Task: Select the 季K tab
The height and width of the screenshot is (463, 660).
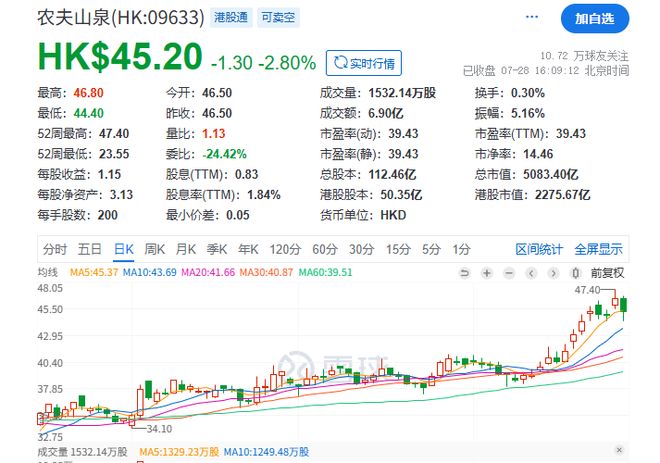Action: (x=217, y=249)
